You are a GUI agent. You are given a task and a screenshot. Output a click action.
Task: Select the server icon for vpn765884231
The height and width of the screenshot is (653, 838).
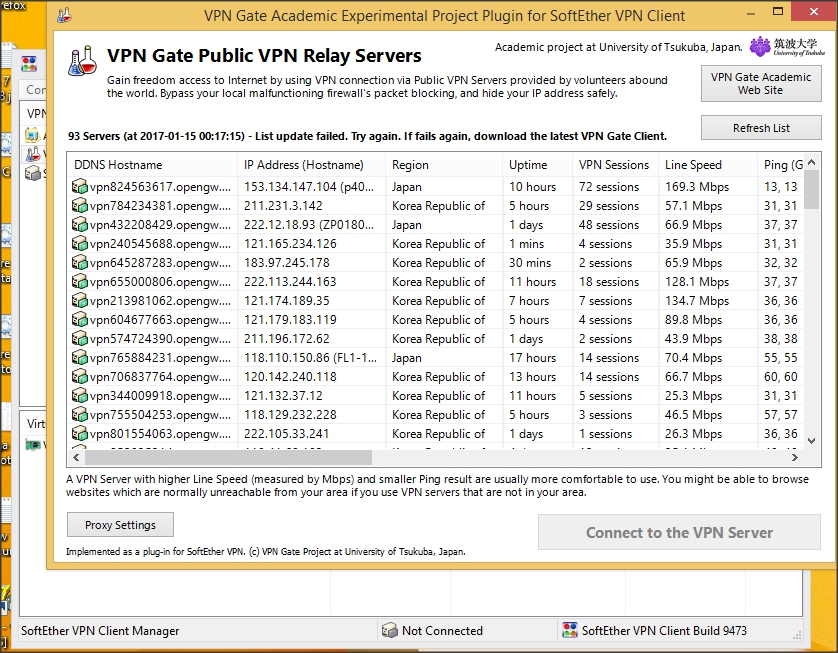point(80,358)
